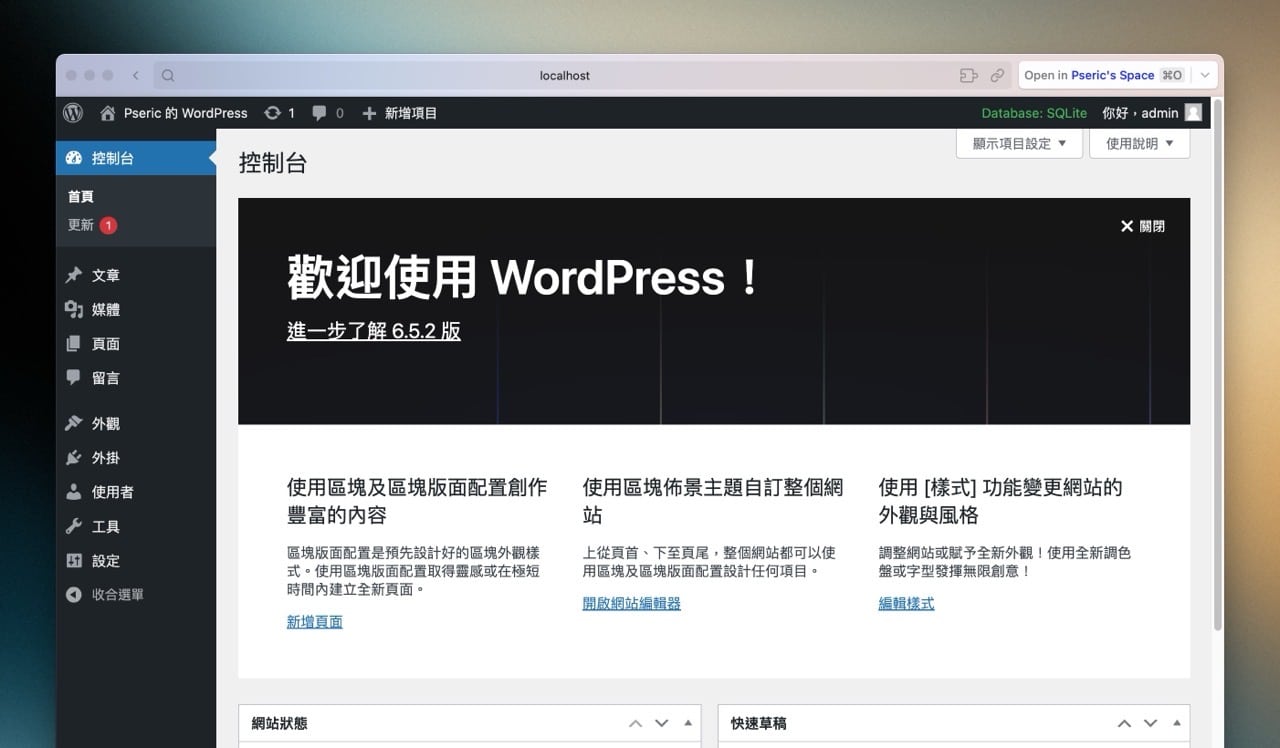The height and width of the screenshot is (748, 1280).
Task: Click Database: SQLite in admin bar
Action: (x=1034, y=113)
